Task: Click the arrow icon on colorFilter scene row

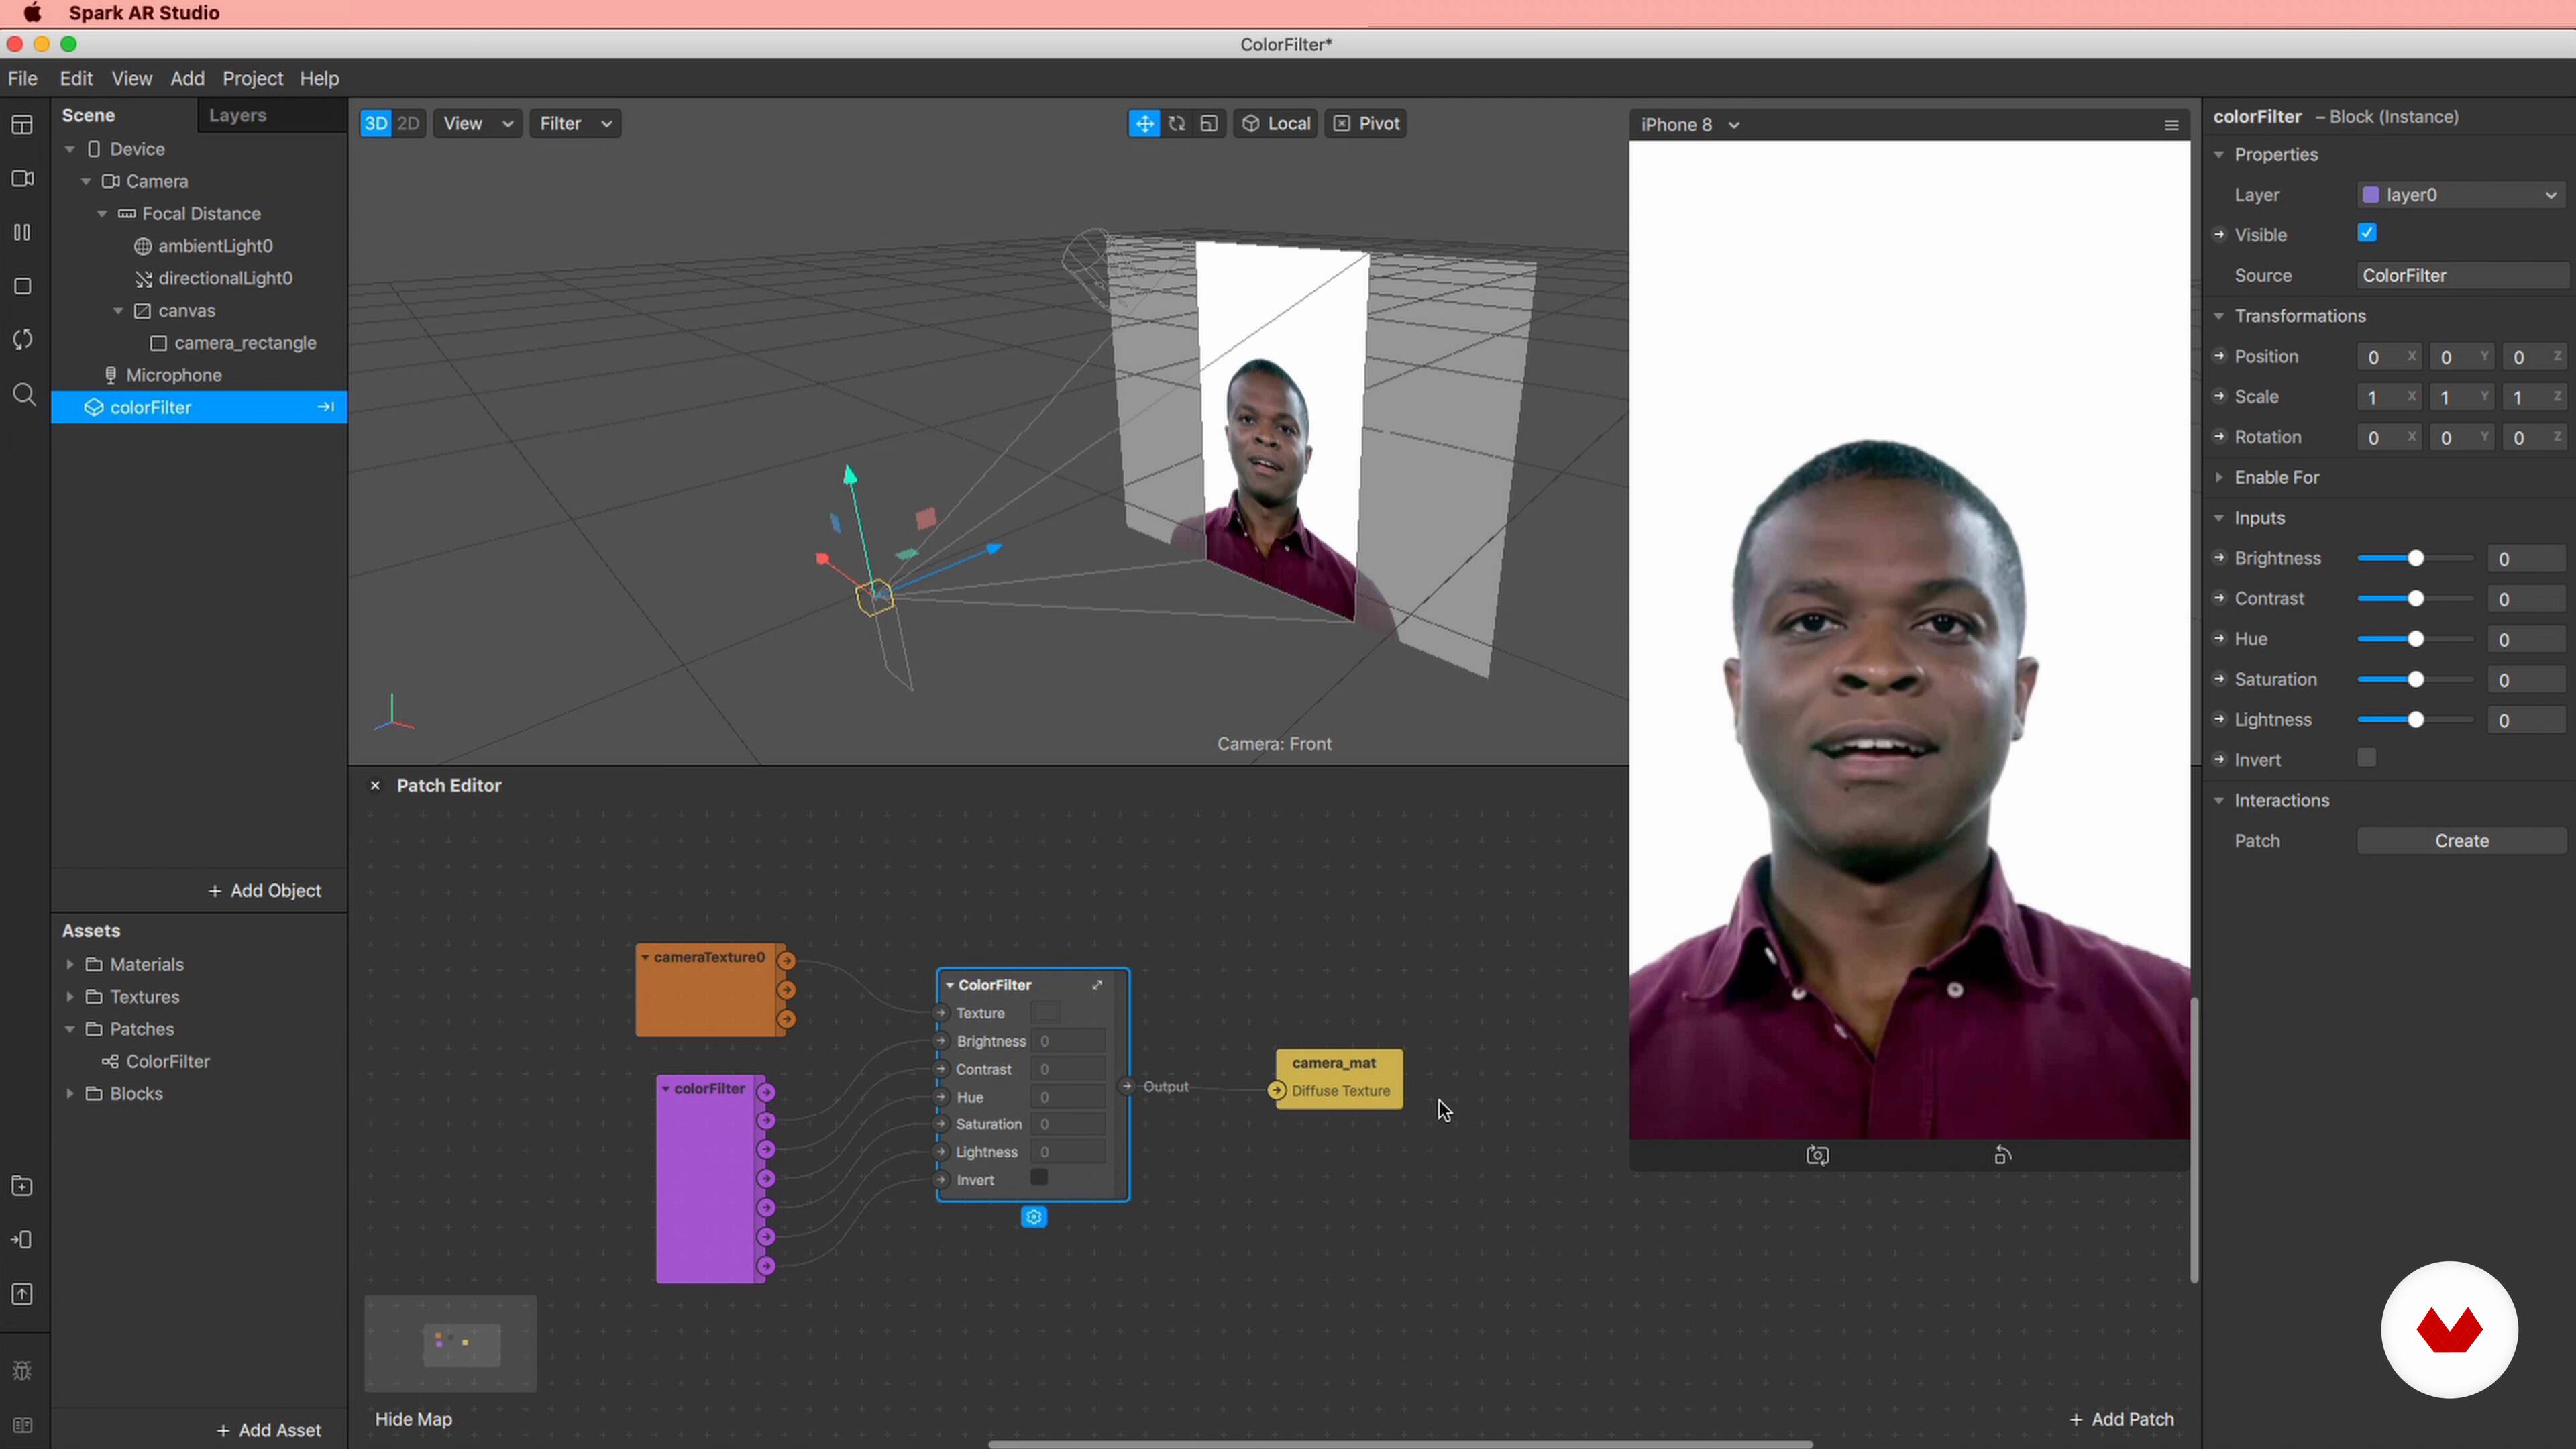Action: coord(325,407)
